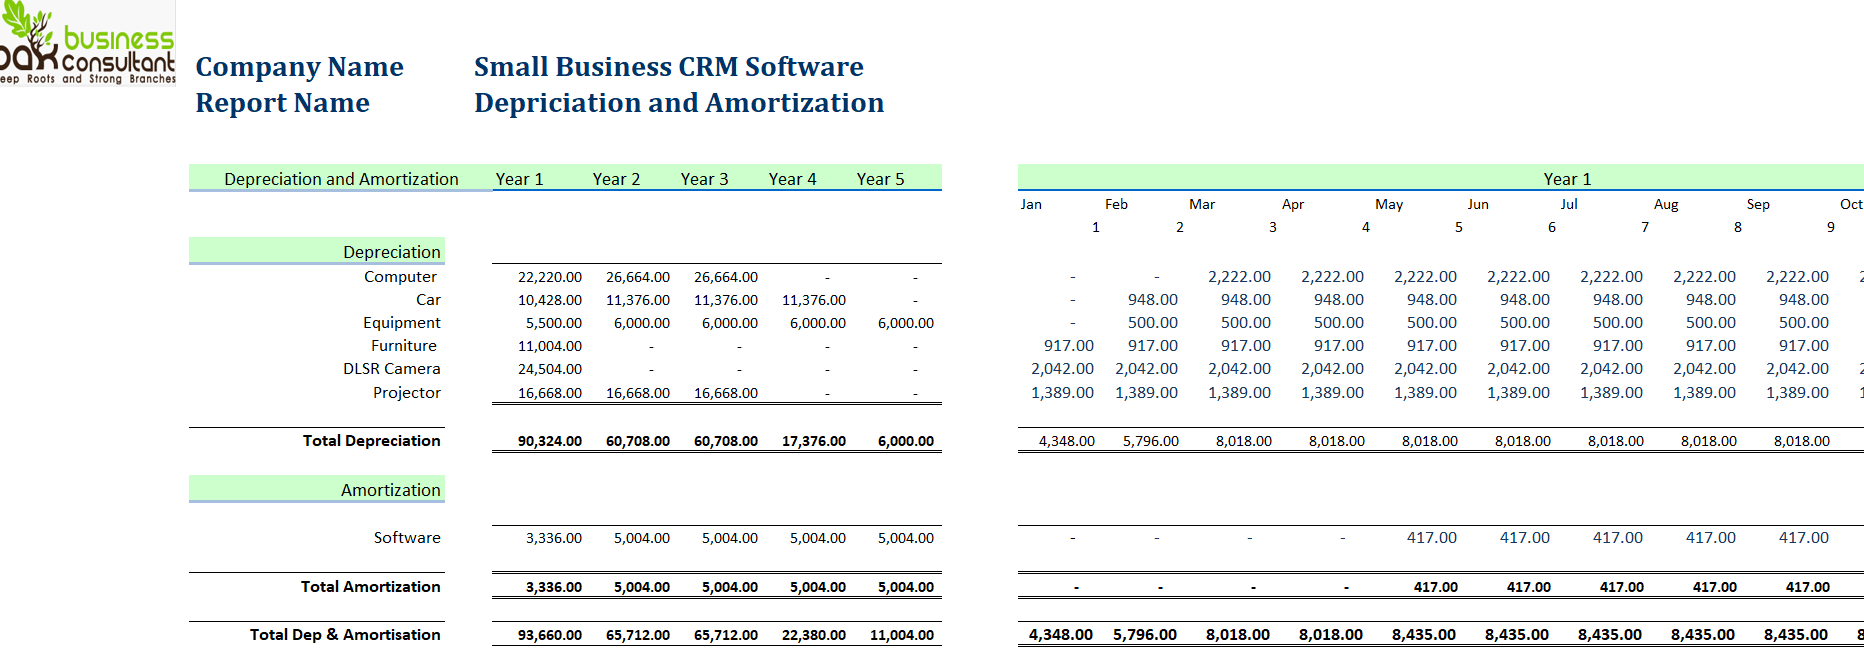Image resolution: width=1864 pixels, height=650 pixels.
Task: Click Total Amortization May value 417.00
Action: point(1435,587)
